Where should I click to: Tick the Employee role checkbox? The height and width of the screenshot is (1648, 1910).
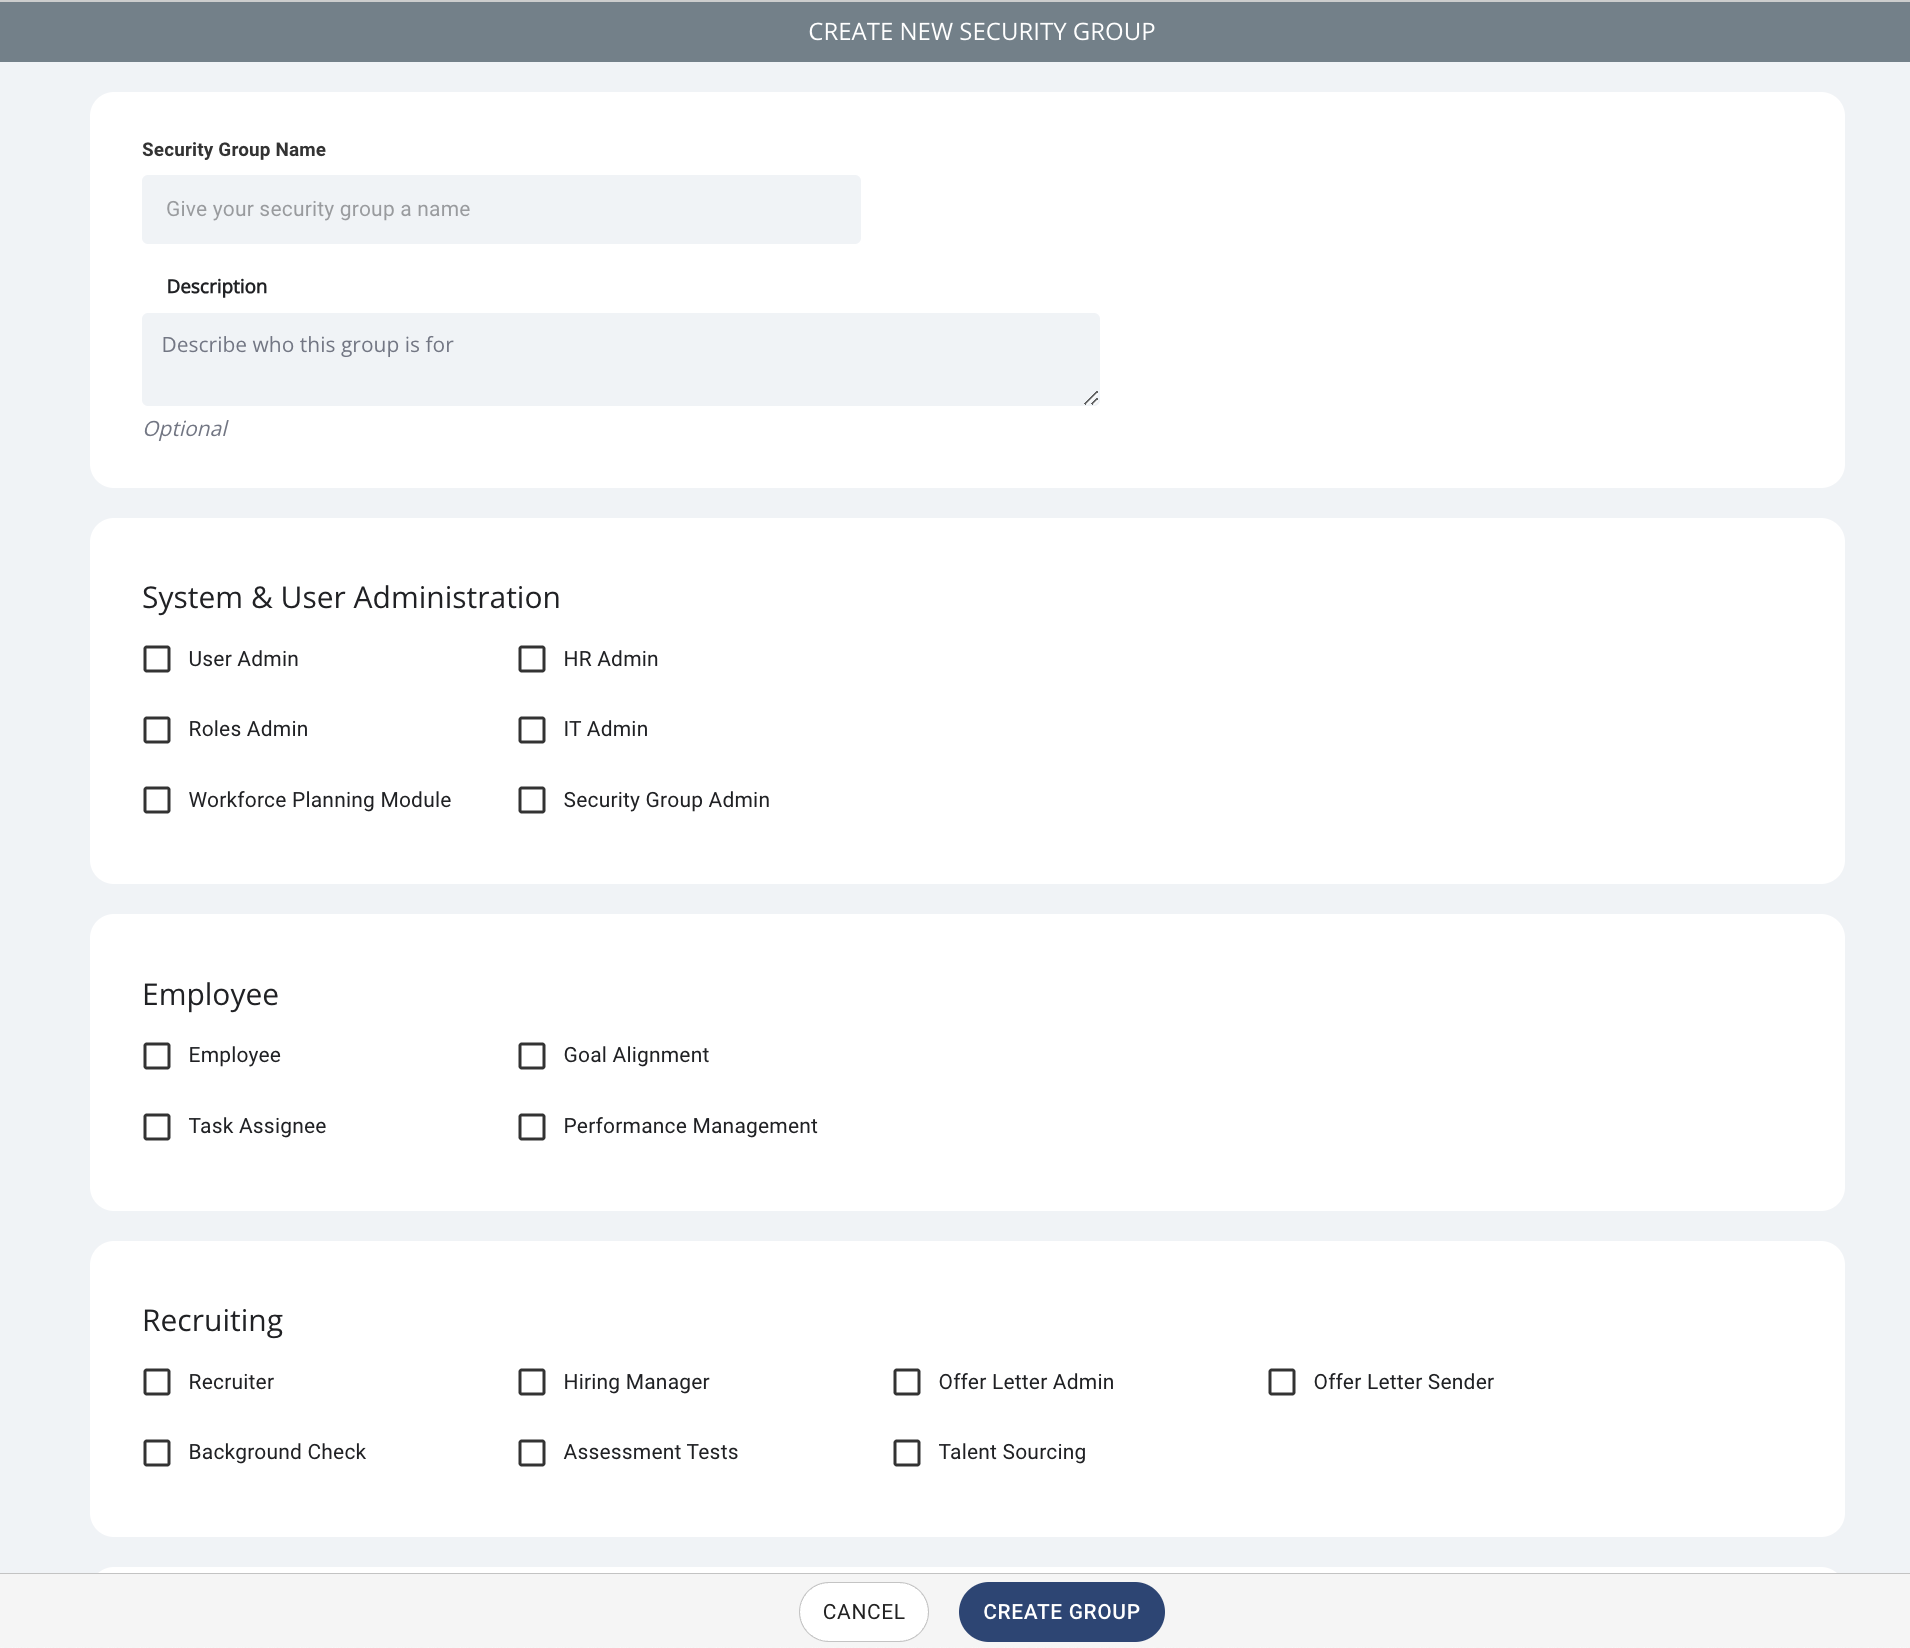point(157,1056)
